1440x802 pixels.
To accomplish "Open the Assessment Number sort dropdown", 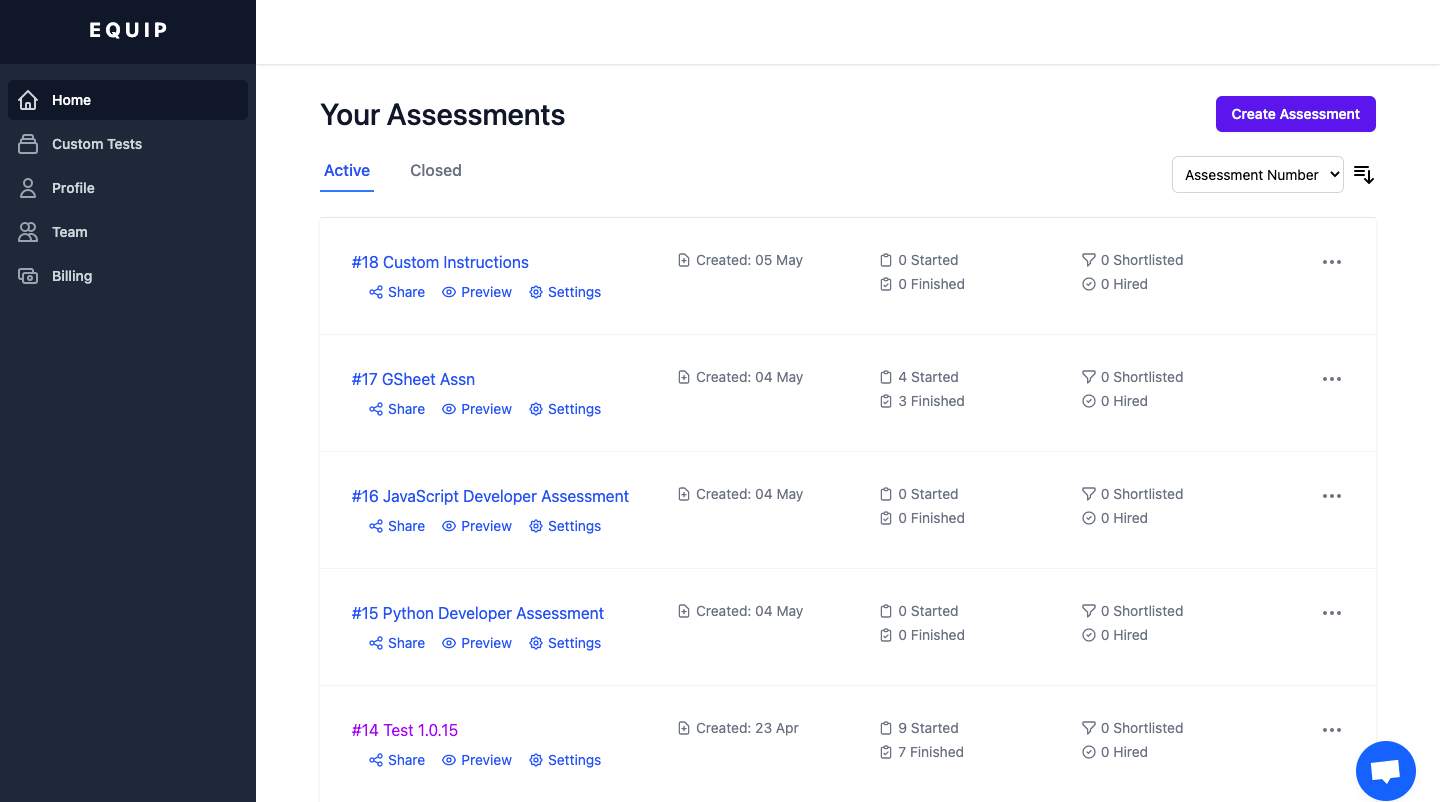I will click(1257, 175).
